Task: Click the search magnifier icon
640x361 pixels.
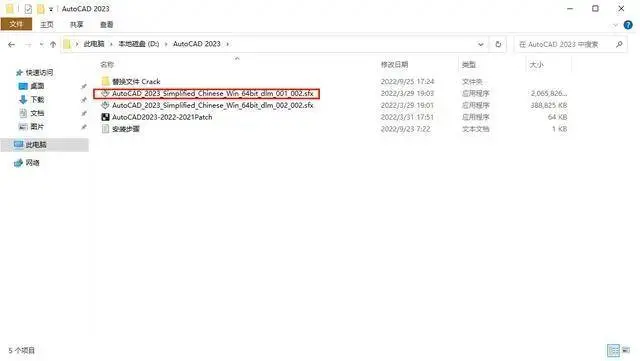Action: pyautogui.click(x=619, y=44)
